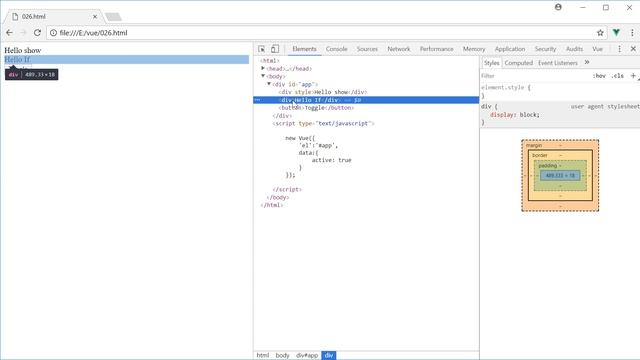Open the Performance tab

pos(436,49)
